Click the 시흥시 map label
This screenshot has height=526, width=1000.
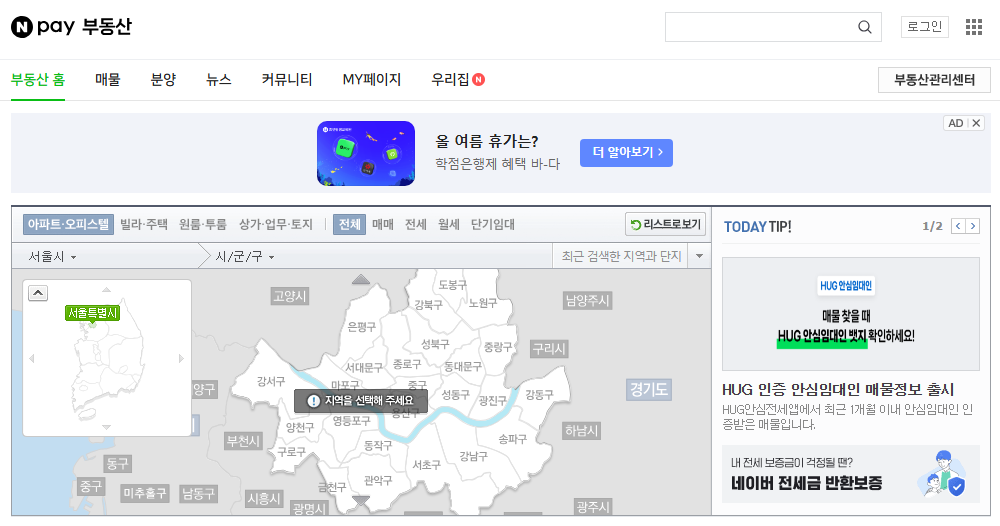264,499
